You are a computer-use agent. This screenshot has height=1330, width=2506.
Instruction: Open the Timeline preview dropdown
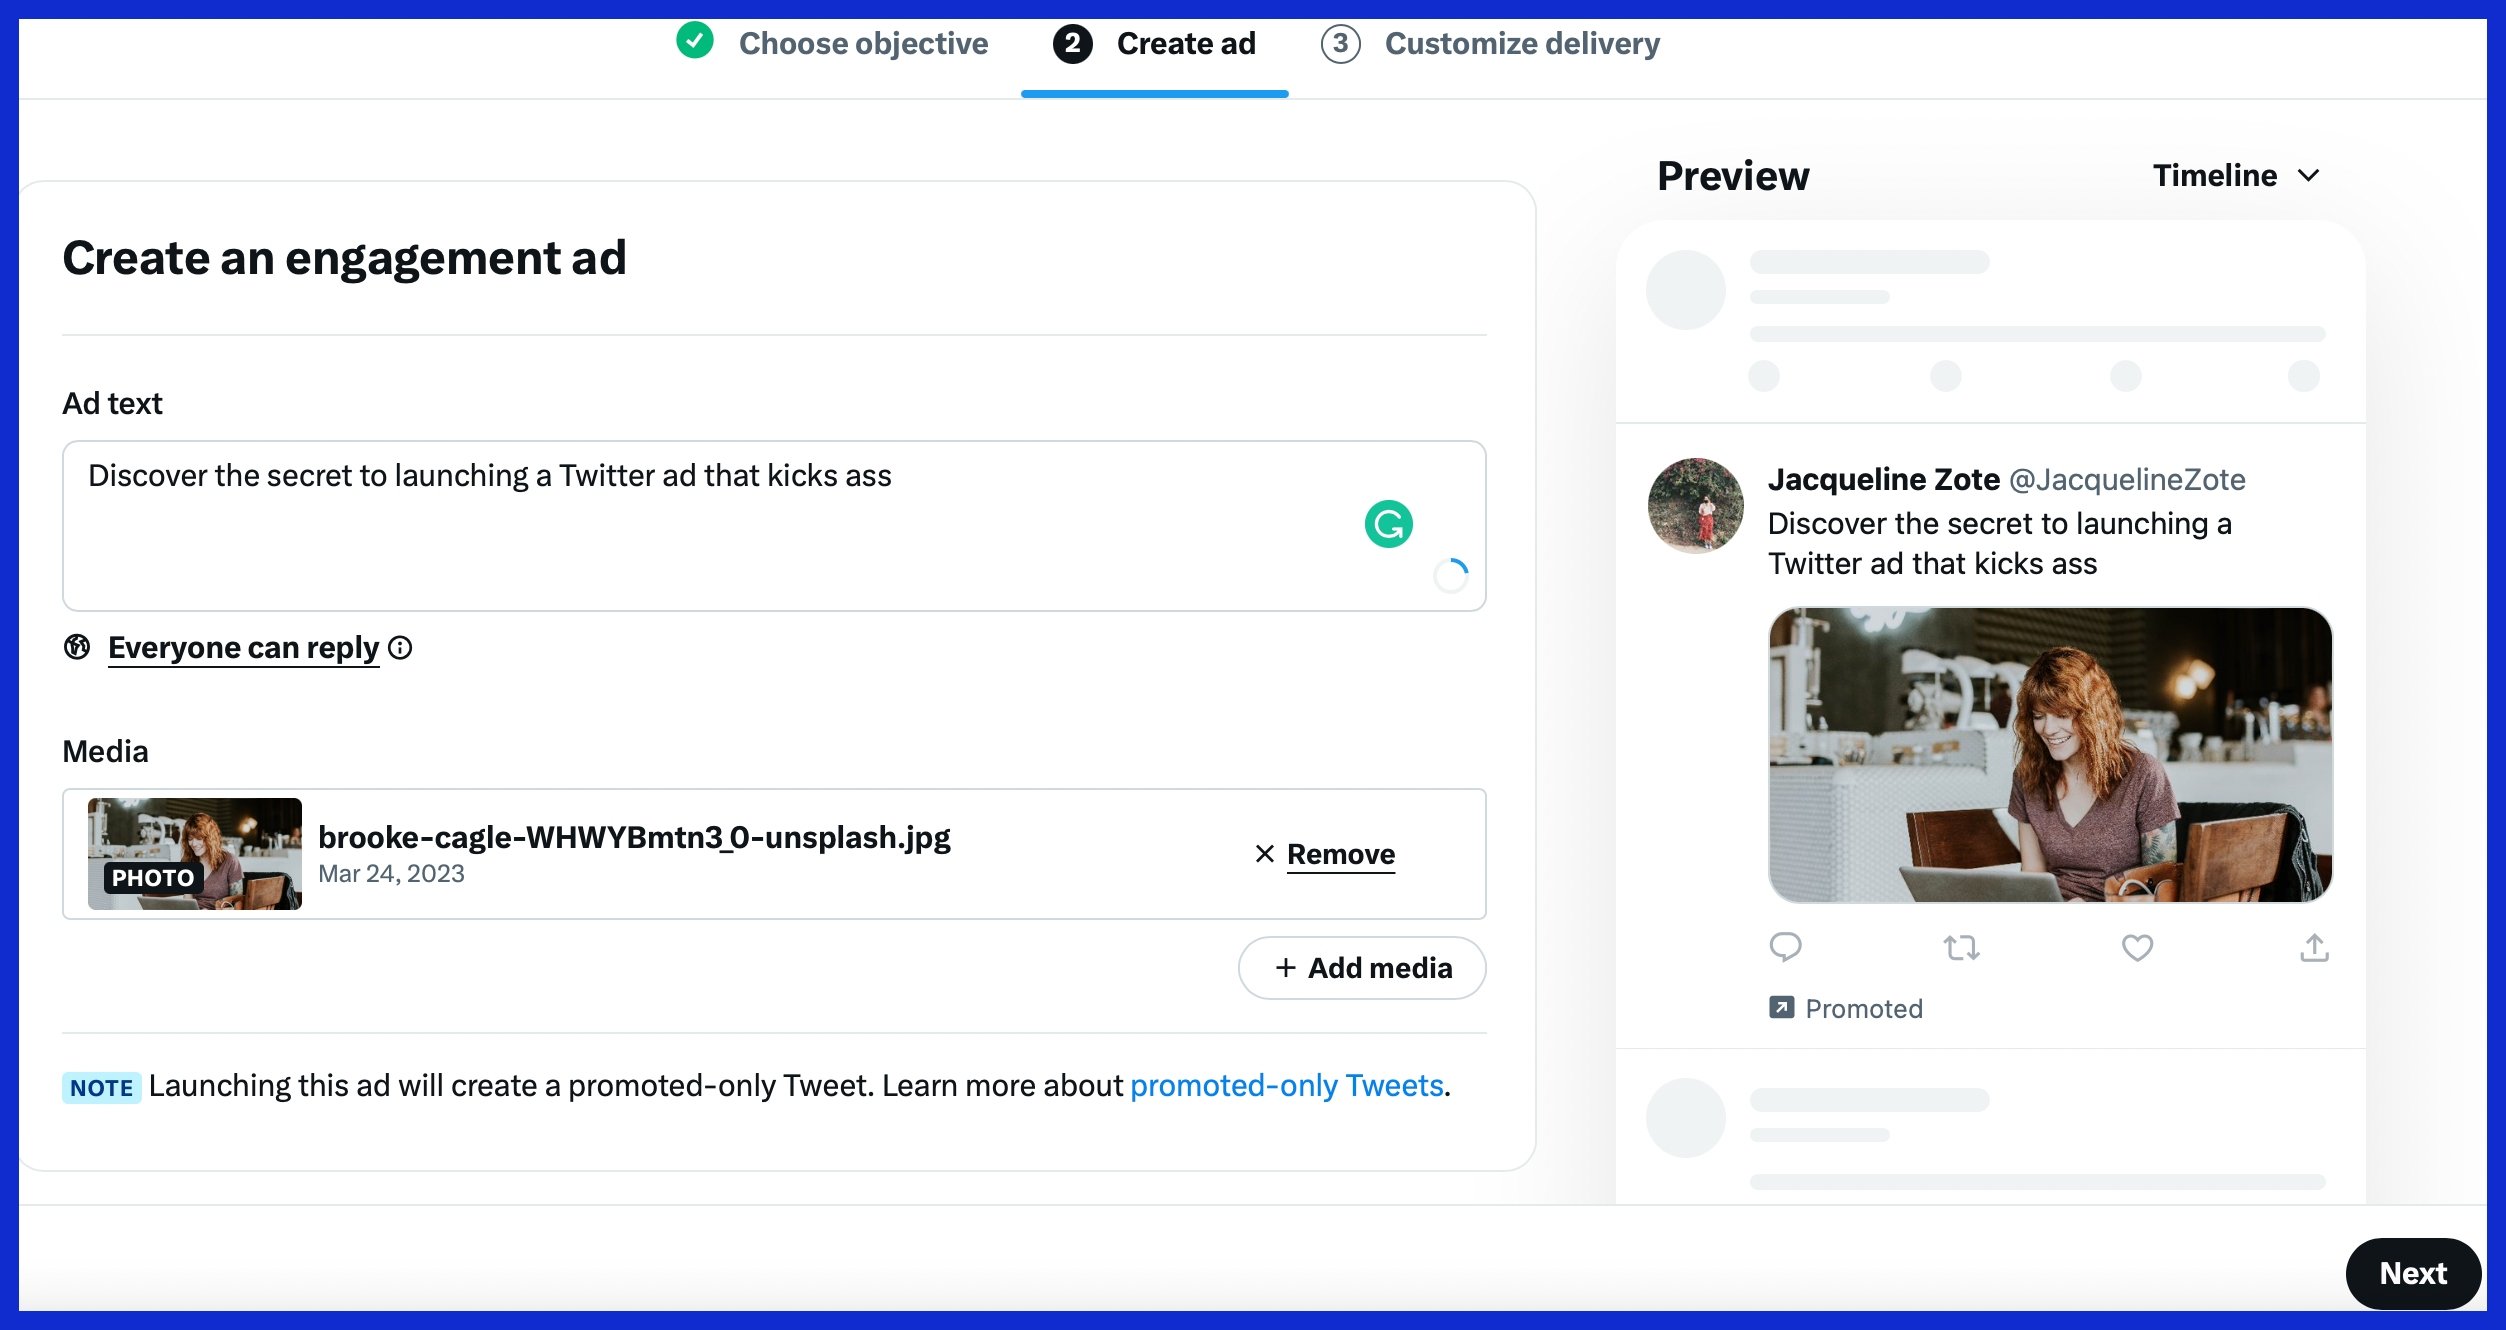(x=2236, y=176)
